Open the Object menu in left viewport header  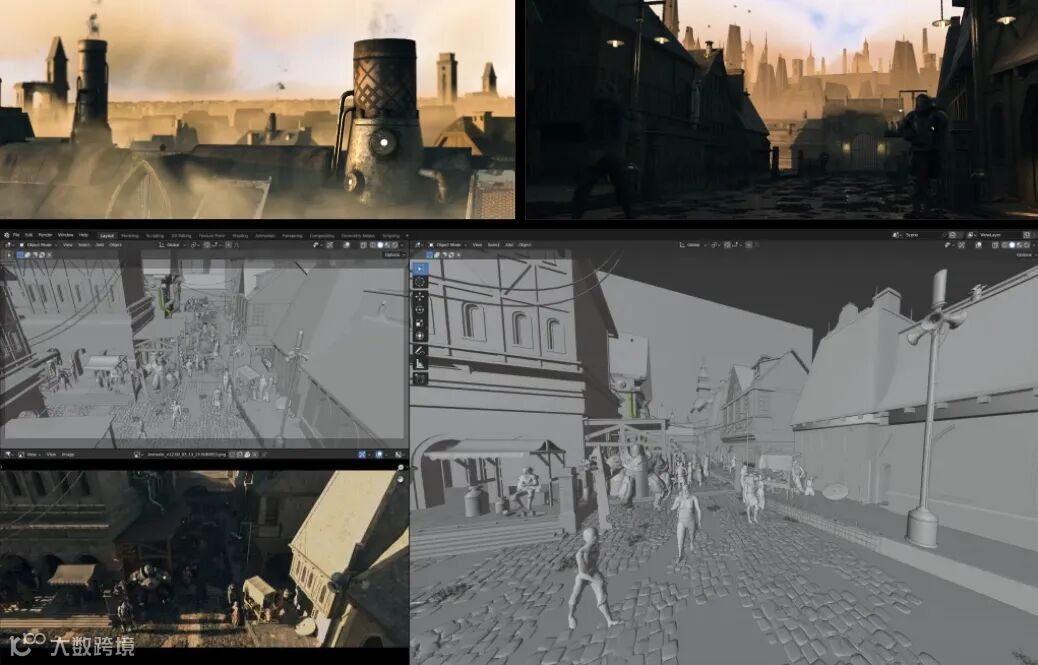click(115, 245)
